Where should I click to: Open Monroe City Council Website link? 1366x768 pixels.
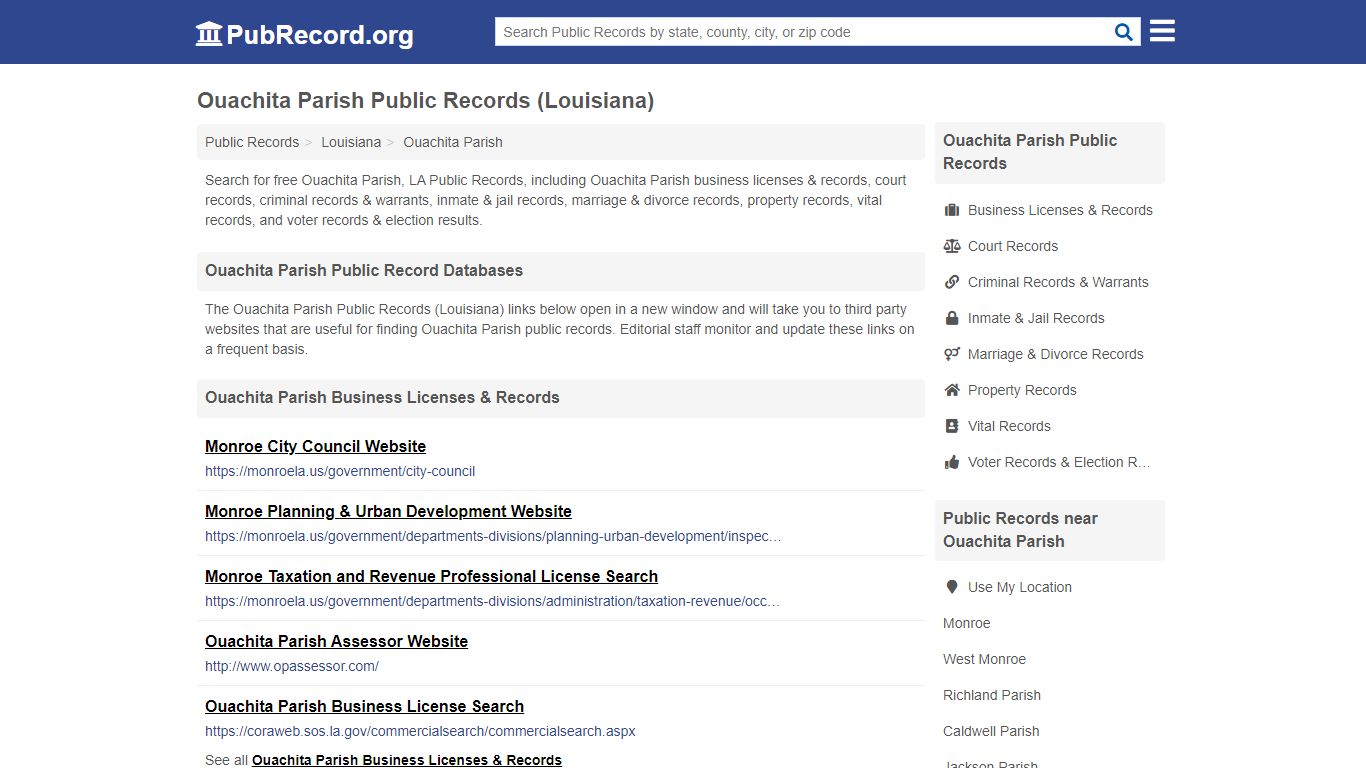315,446
